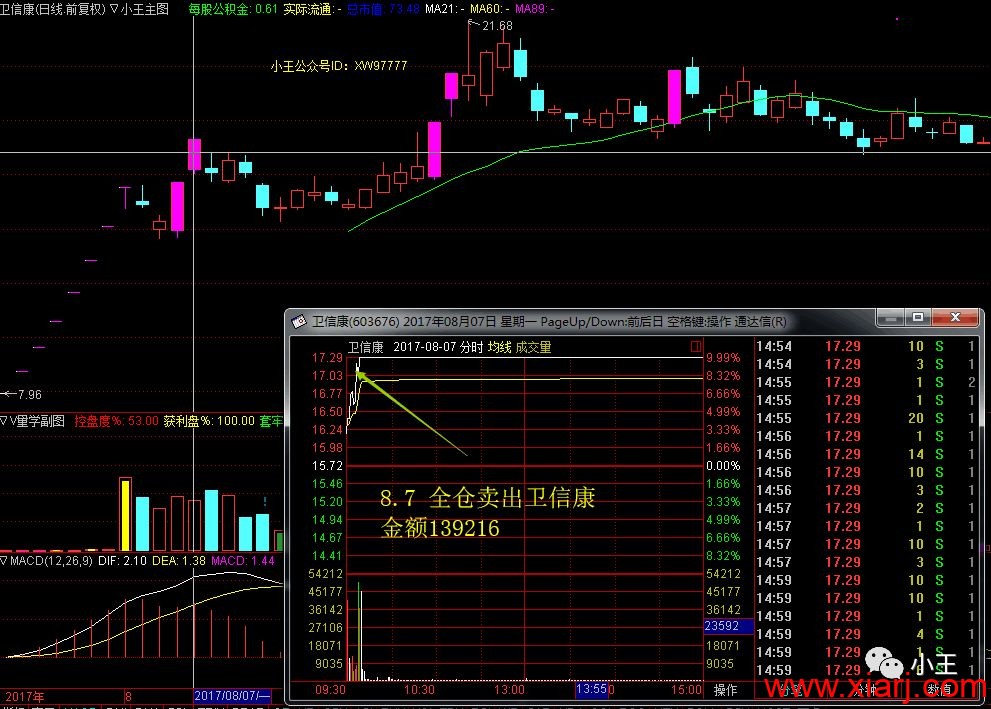Viewport: 991px width, 709px height.
Task: Minimize the 卫信康 intraday popup window
Action: pyautogui.click(x=891, y=318)
